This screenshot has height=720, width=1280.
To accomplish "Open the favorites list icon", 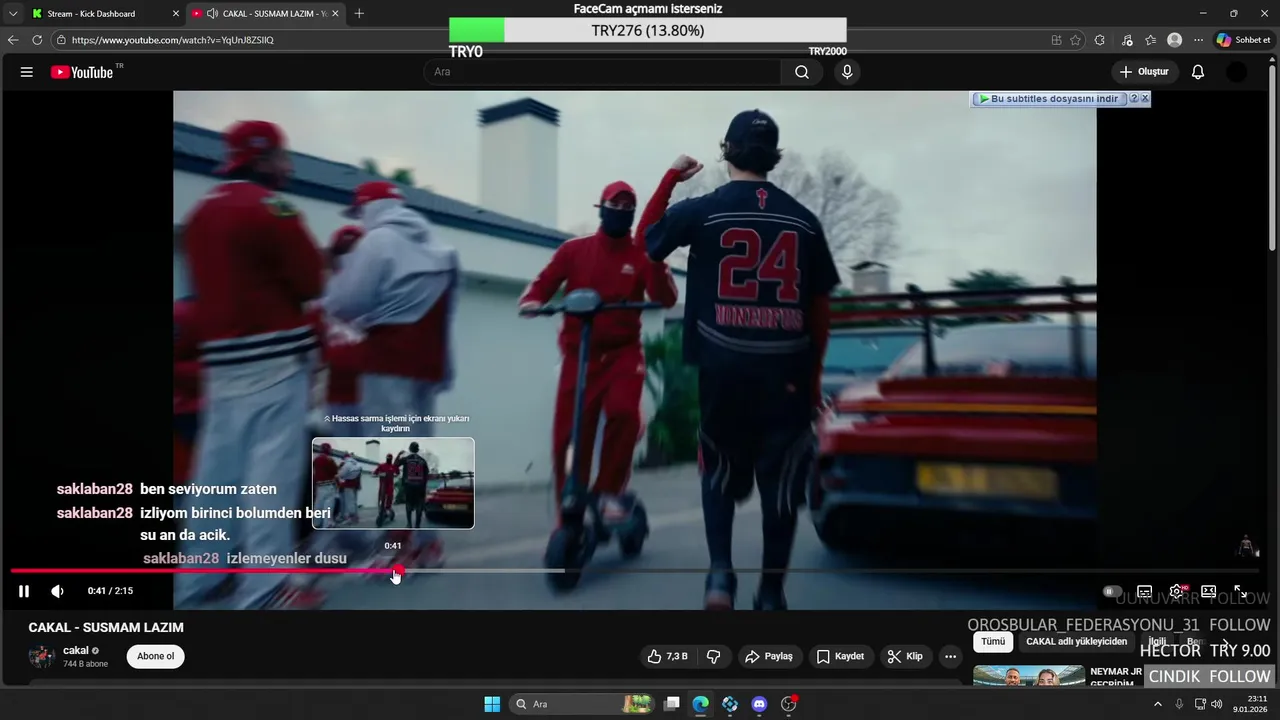I will click(x=1151, y=40).
